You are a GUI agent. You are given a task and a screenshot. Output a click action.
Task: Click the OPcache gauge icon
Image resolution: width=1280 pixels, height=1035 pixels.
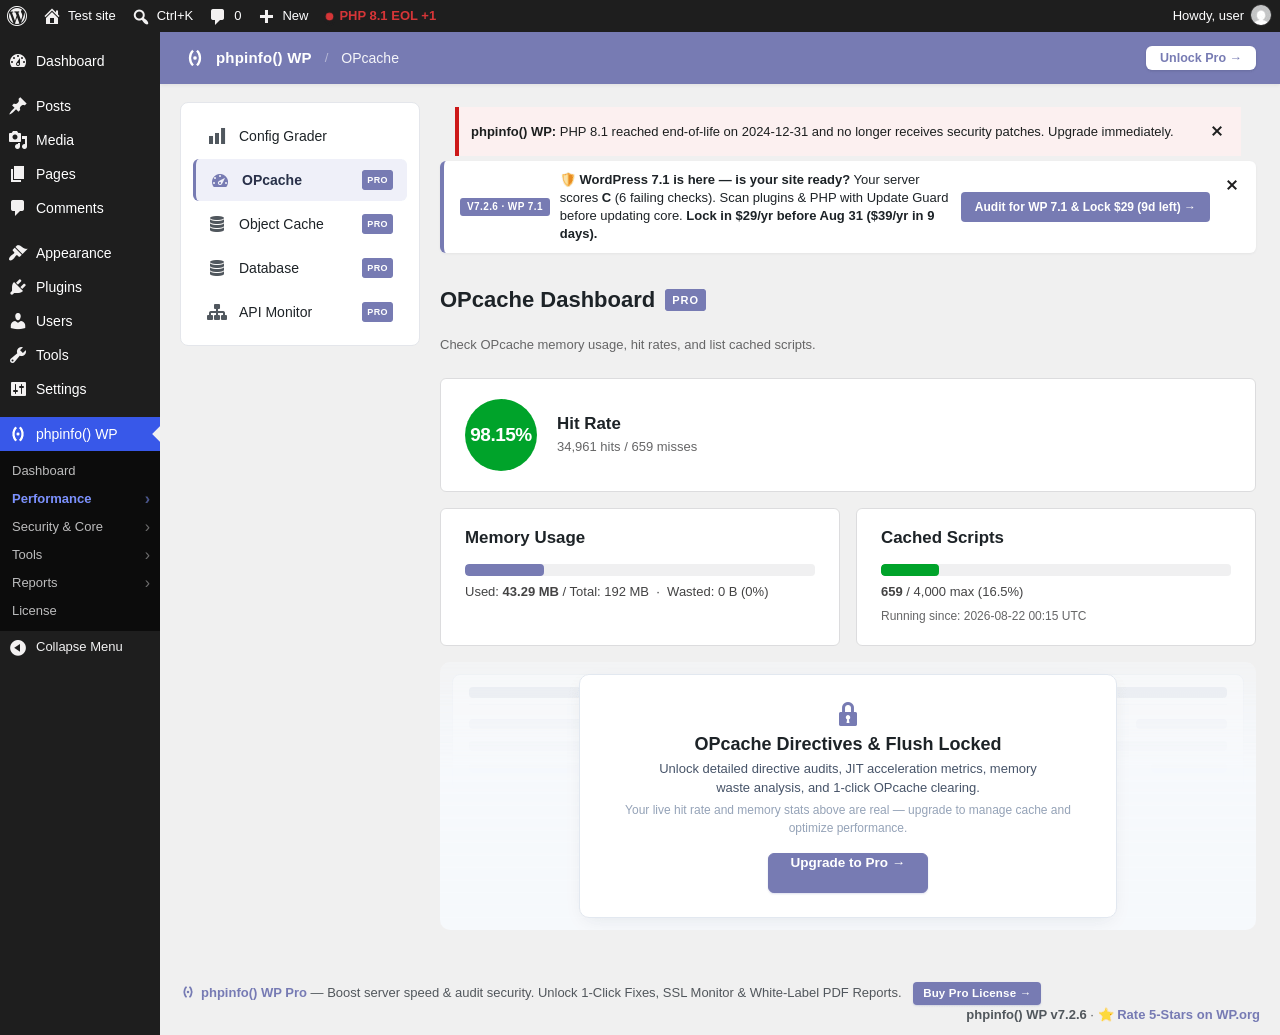point(220,180)
